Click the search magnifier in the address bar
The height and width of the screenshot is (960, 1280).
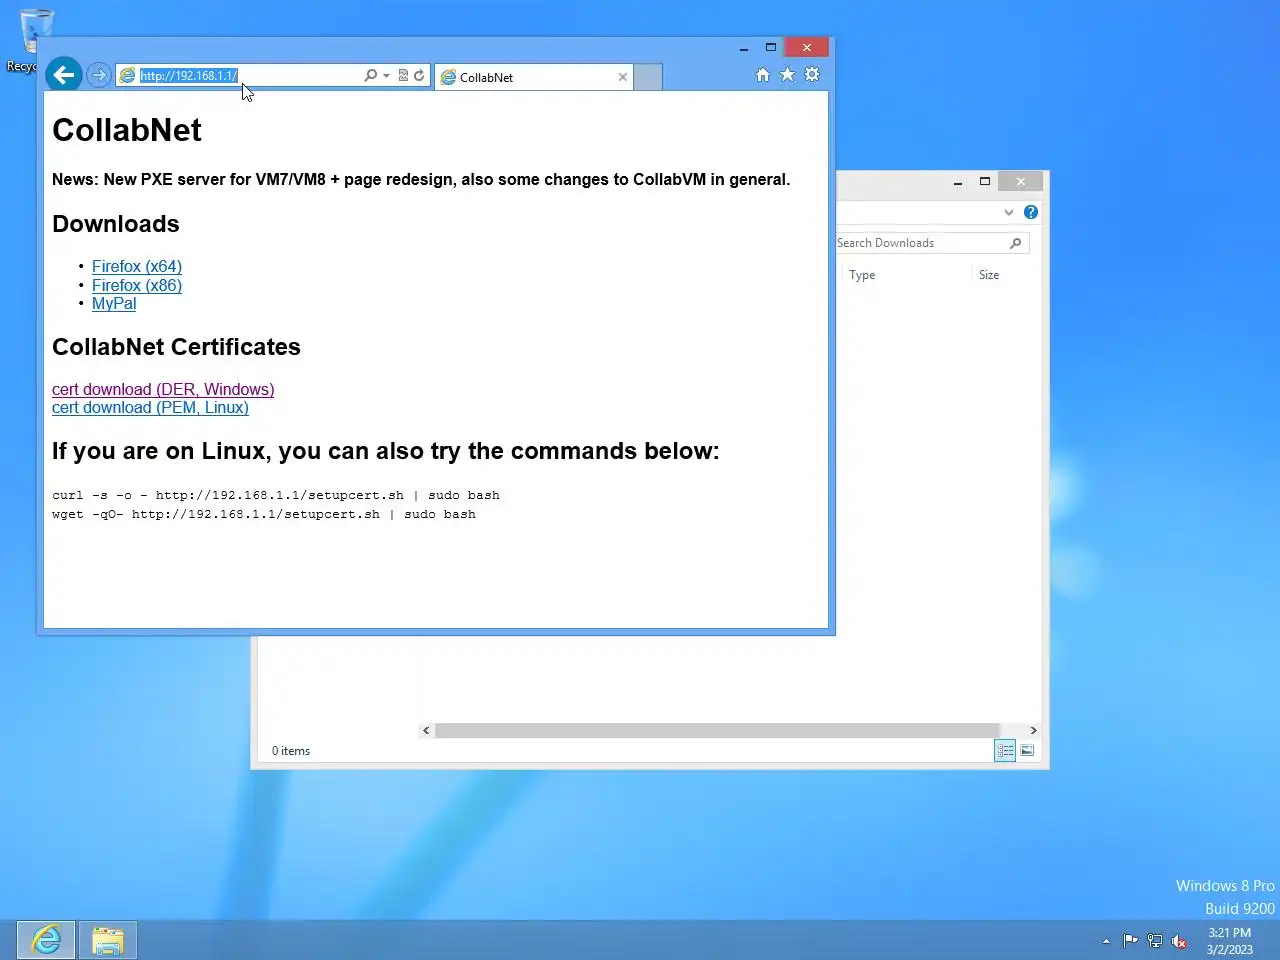click(370, 76)
